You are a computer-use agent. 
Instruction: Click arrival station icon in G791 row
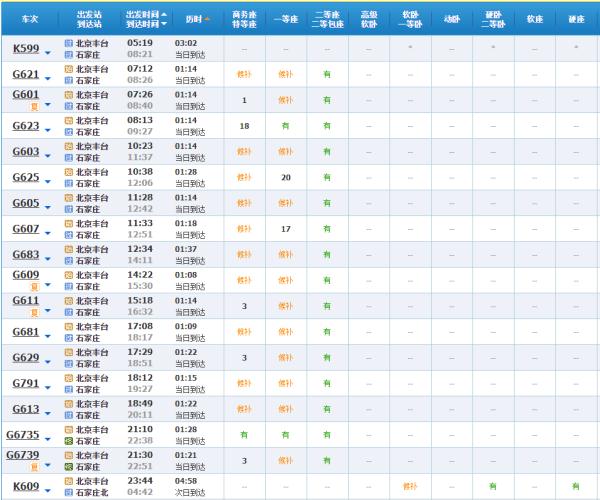coord(68,389)
